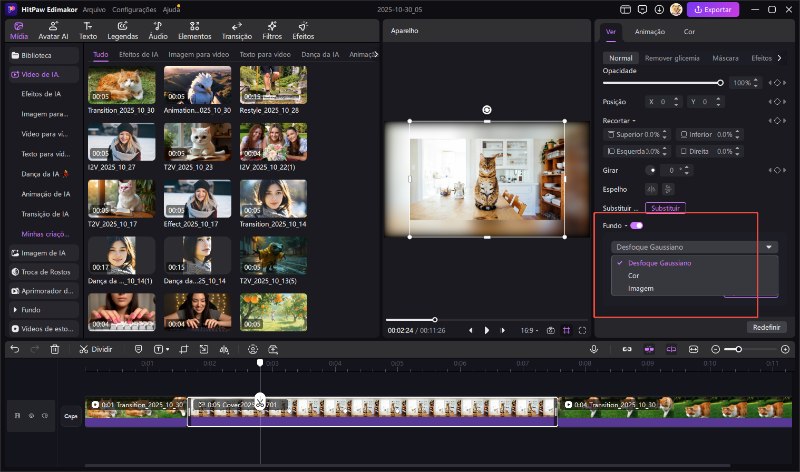Click the Dividir split button
The image size is (800, 472).
click(x=95, y=350)
